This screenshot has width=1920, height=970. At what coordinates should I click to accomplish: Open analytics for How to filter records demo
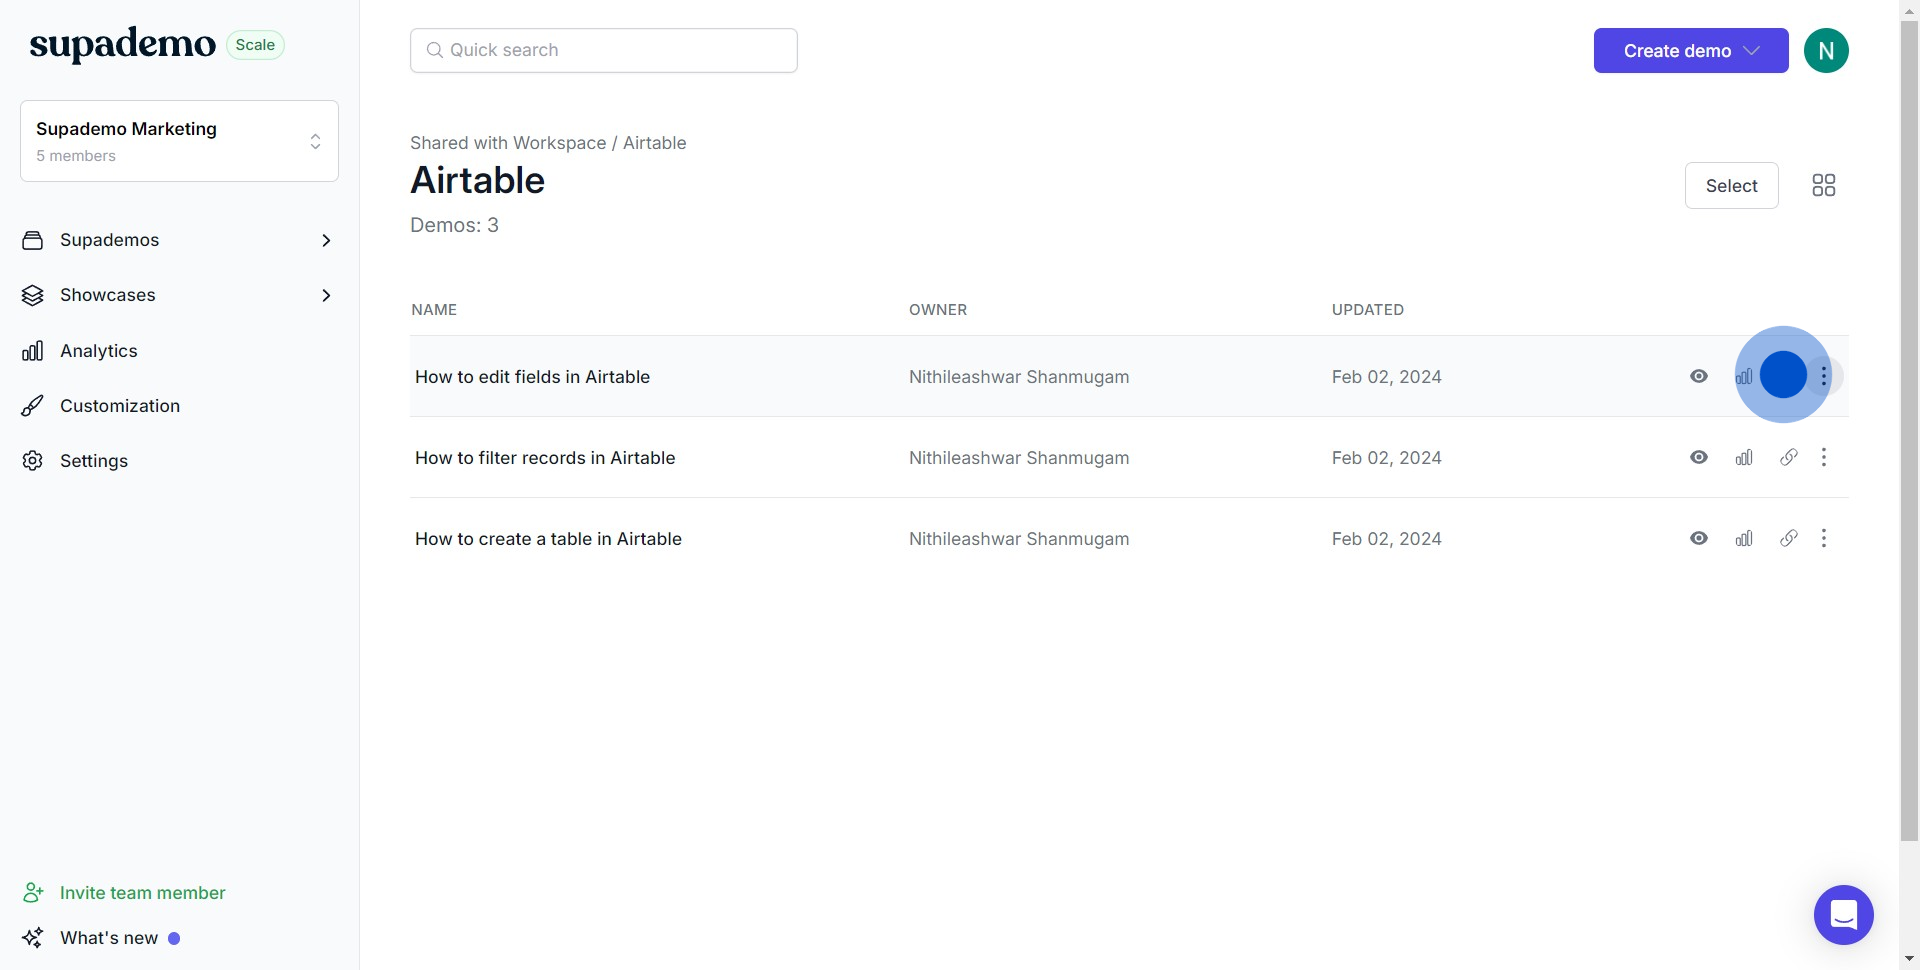1744,458
